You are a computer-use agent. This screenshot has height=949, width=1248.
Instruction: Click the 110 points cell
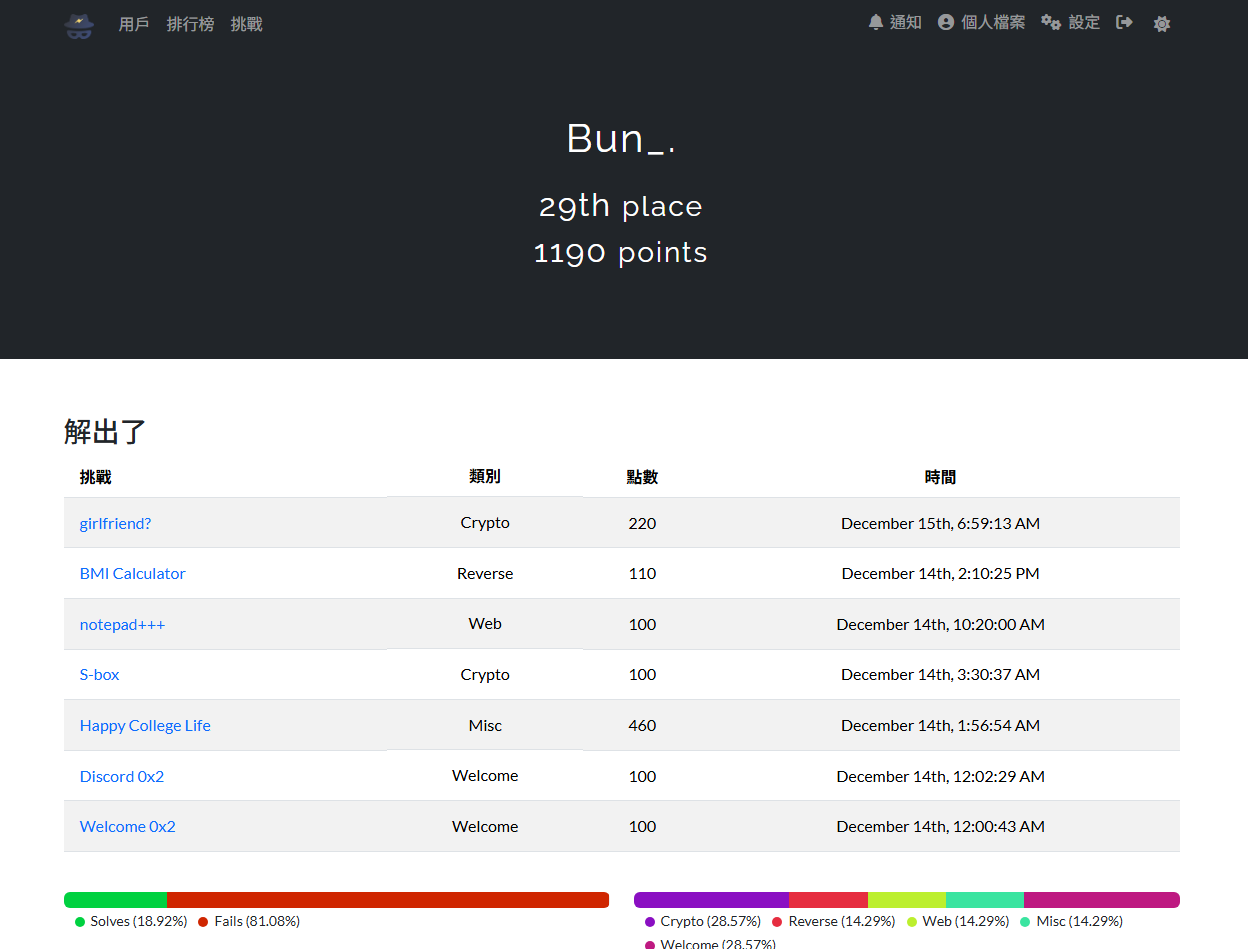click(642, 573)
